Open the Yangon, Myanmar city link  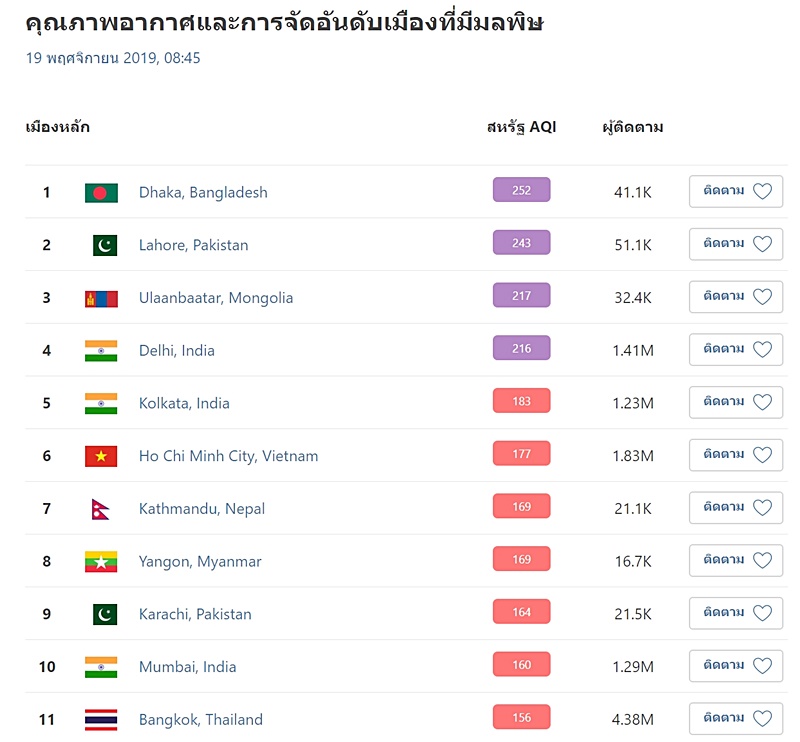point(200,562)
